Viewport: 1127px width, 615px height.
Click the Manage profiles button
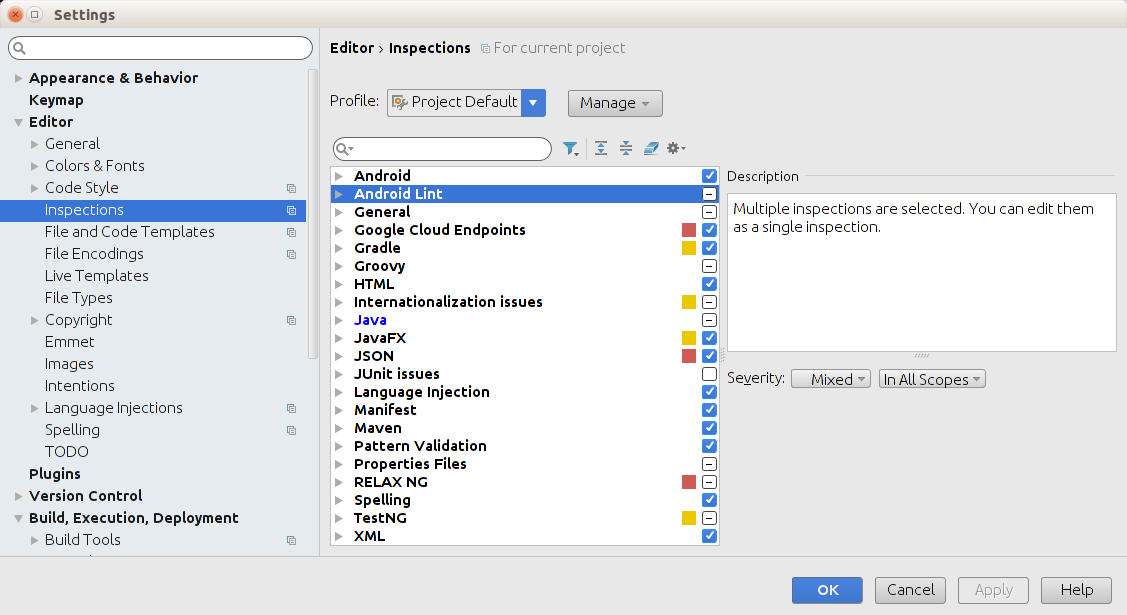point(615,103)
